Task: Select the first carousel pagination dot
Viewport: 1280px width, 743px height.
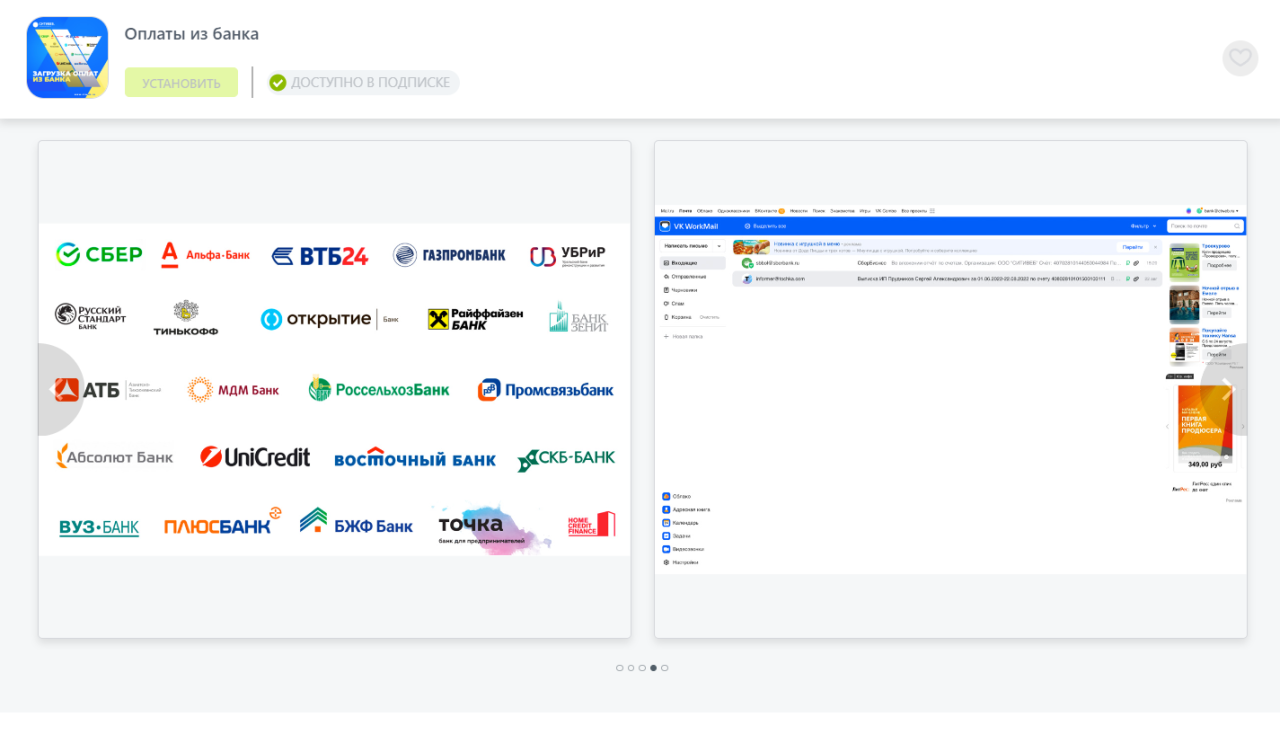Action: [620, 668]
